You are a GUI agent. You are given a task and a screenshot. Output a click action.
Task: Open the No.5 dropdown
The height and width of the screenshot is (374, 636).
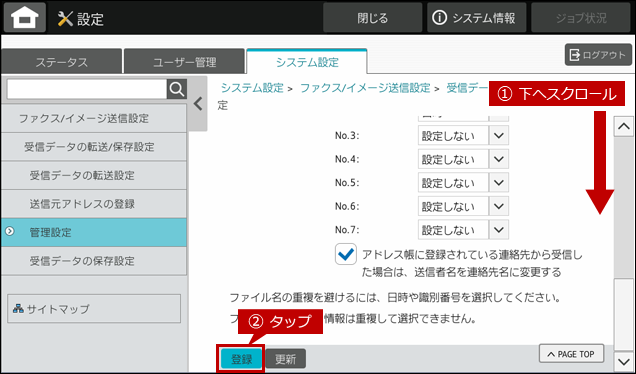[463, 183]
